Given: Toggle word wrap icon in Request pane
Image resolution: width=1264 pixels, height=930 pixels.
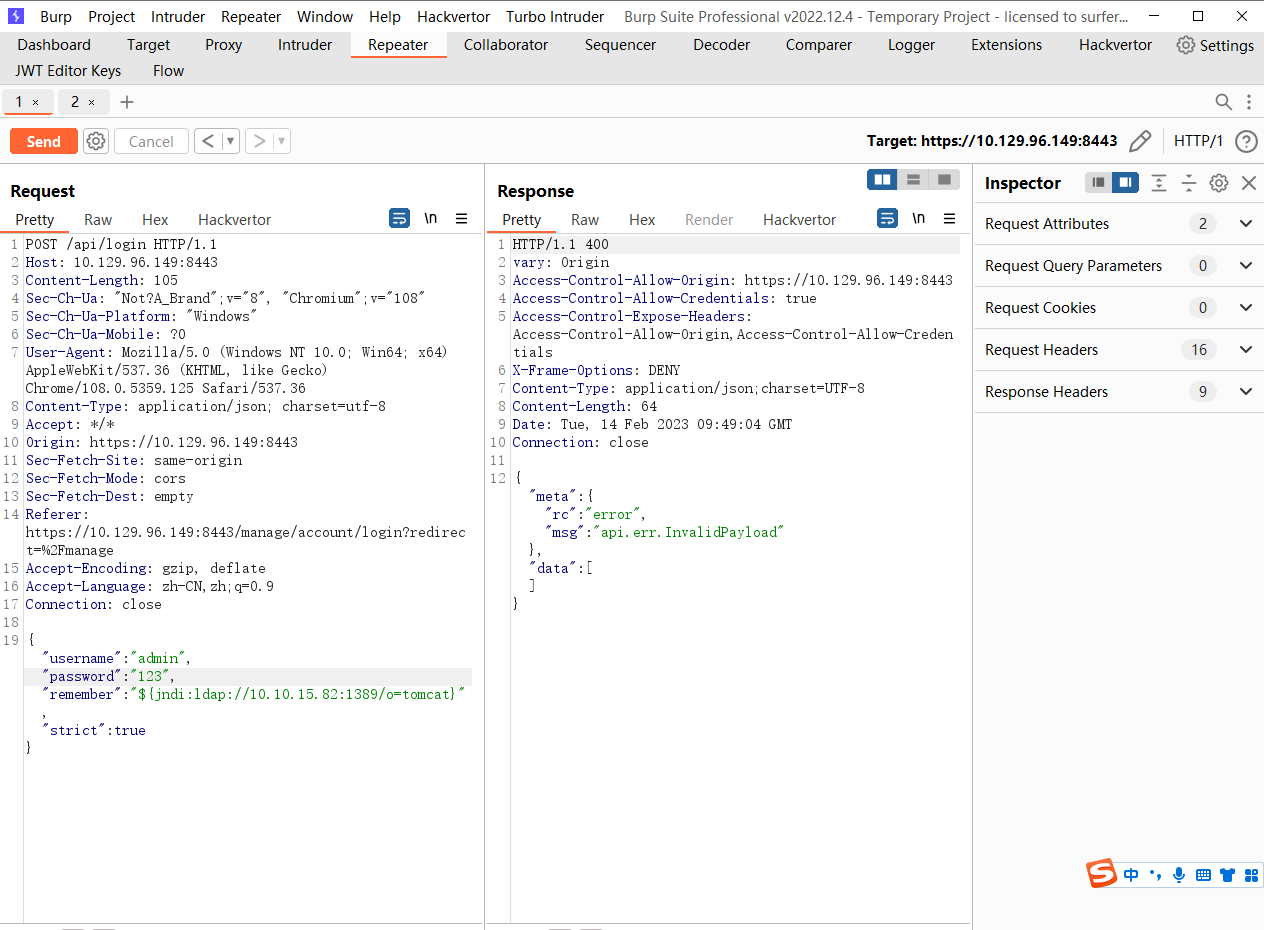Looking at the screenshot, I should (400, 218).
